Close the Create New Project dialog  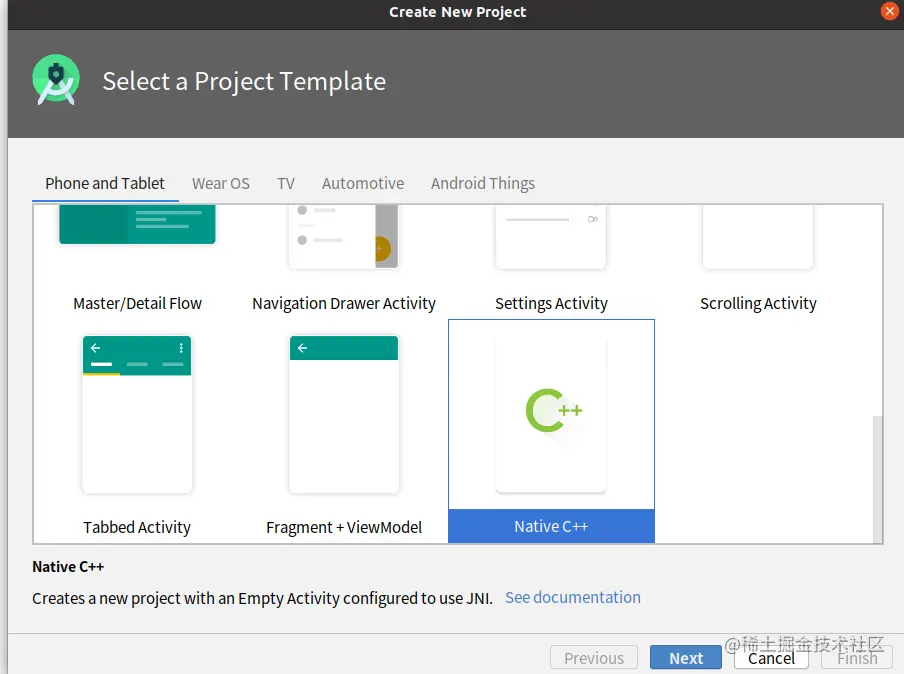890,12
